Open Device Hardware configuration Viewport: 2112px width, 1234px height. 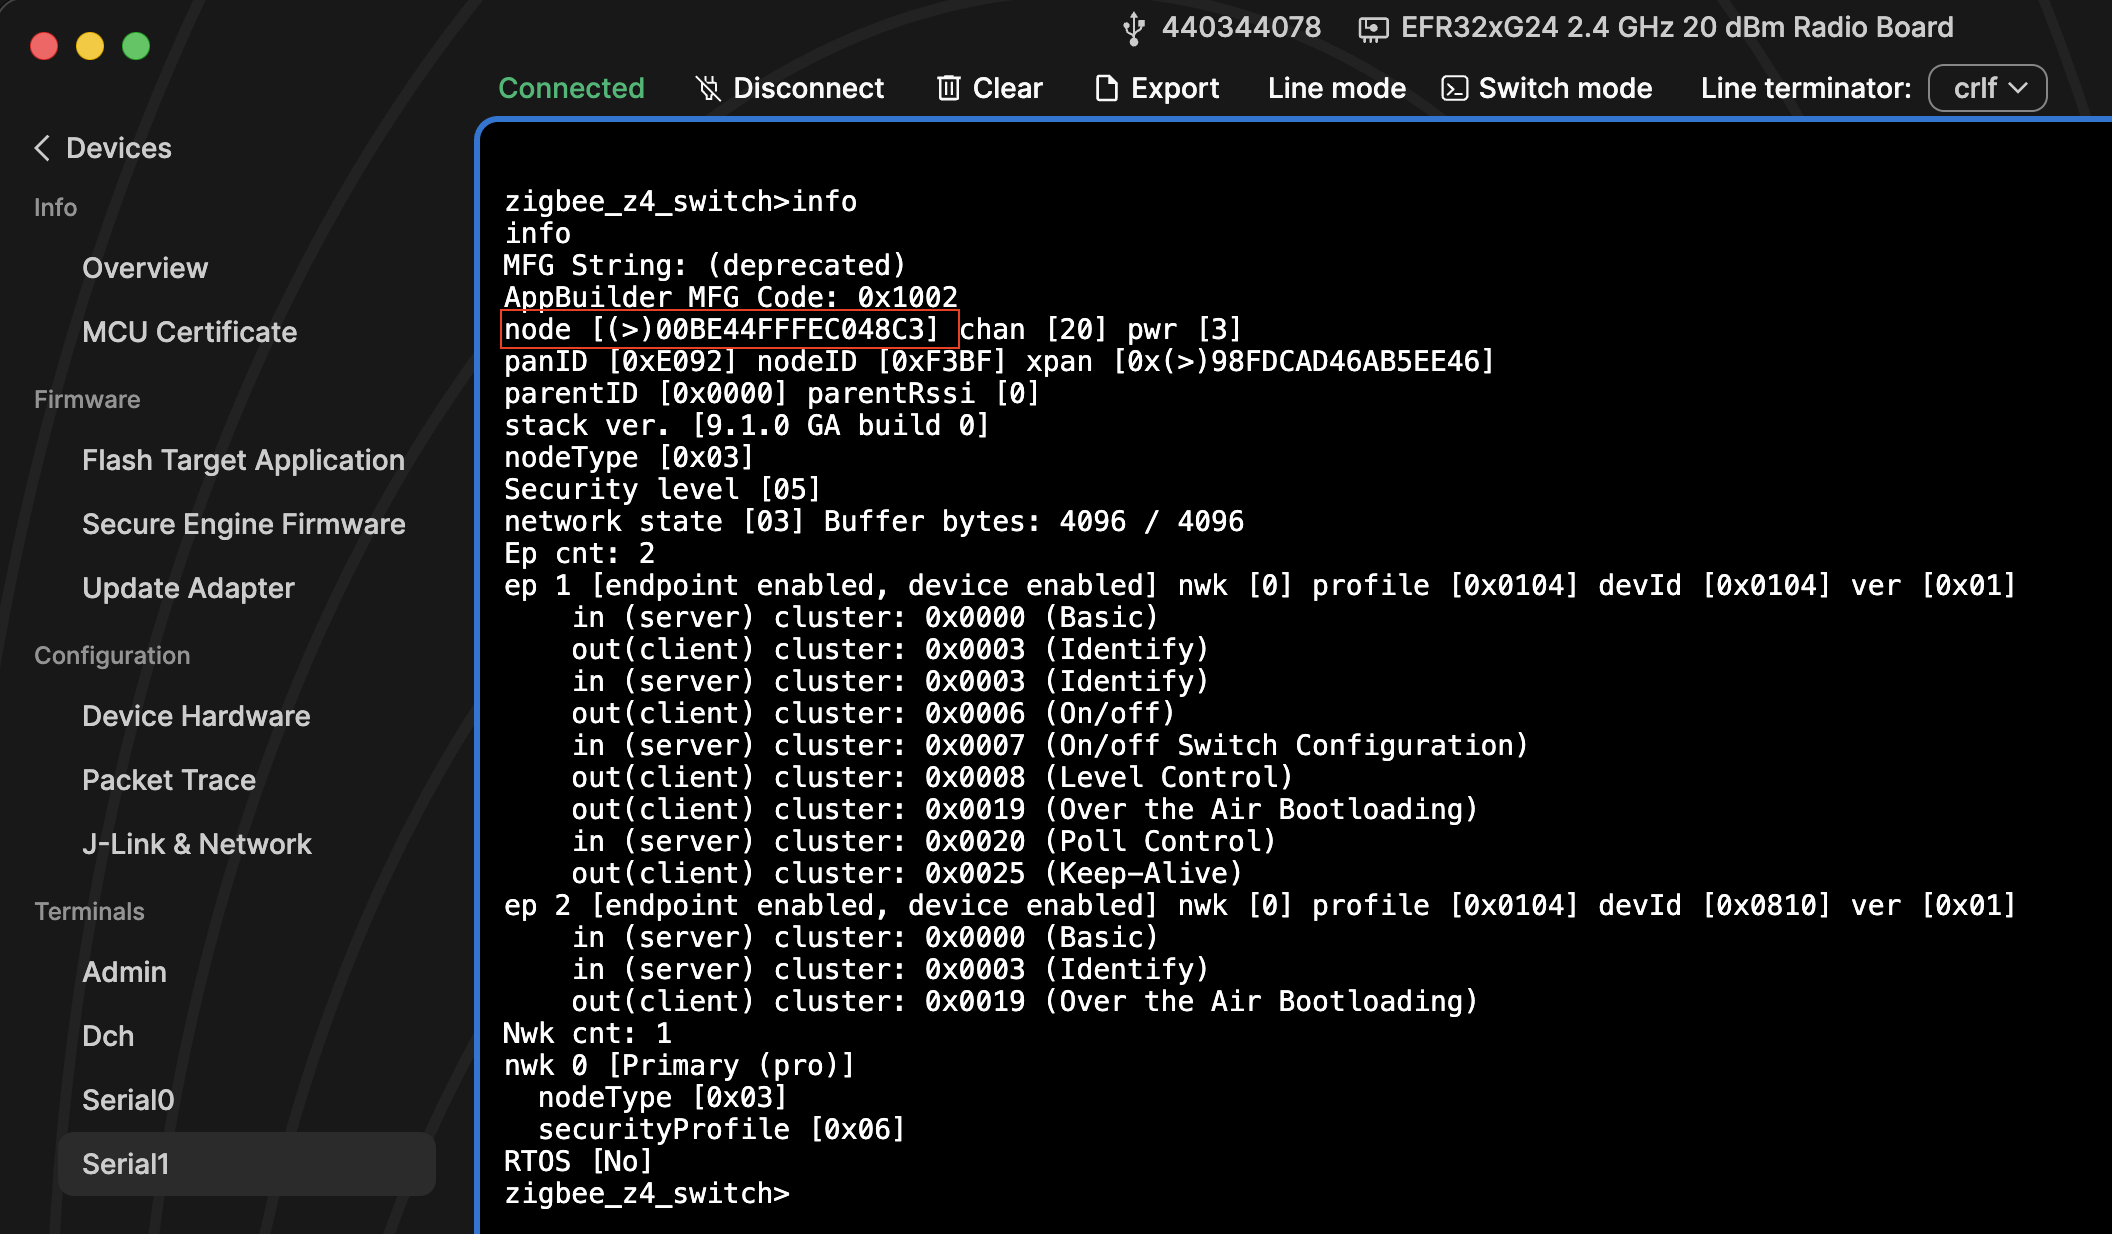click(196, 716)
